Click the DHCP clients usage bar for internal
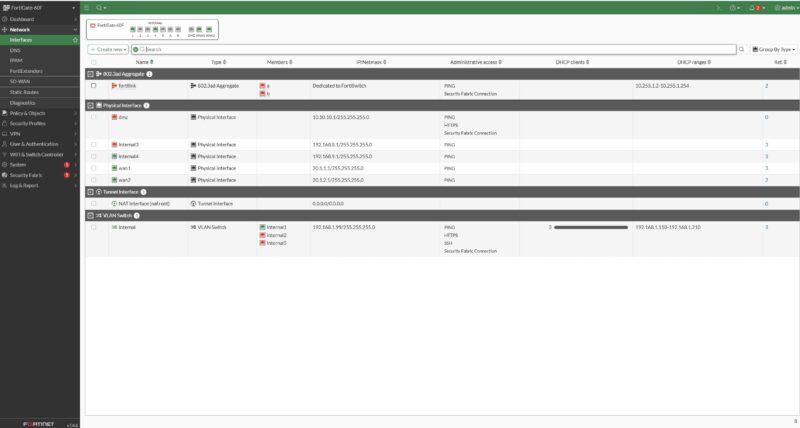Image resolution: width=800 pixels, height=428 pixels. (x=591, y=228)
